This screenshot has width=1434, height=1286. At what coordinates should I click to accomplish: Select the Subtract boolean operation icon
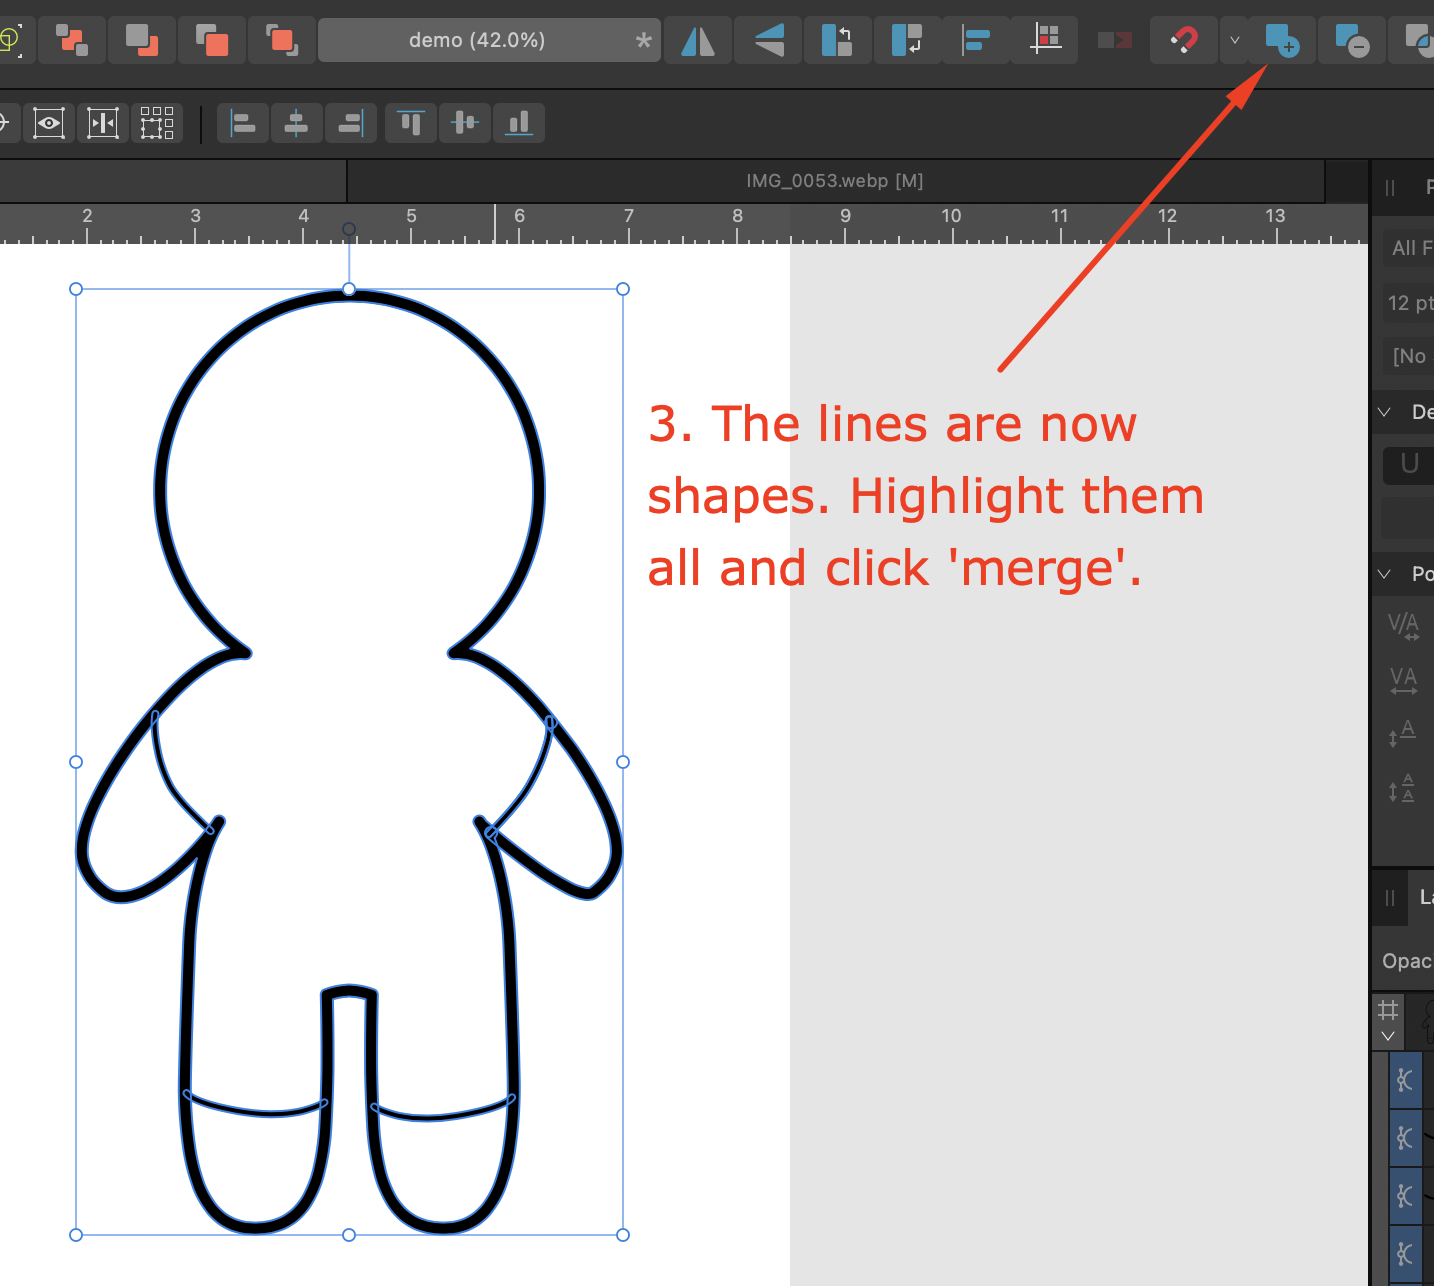pyautogui.click(x=1351, y=40)
